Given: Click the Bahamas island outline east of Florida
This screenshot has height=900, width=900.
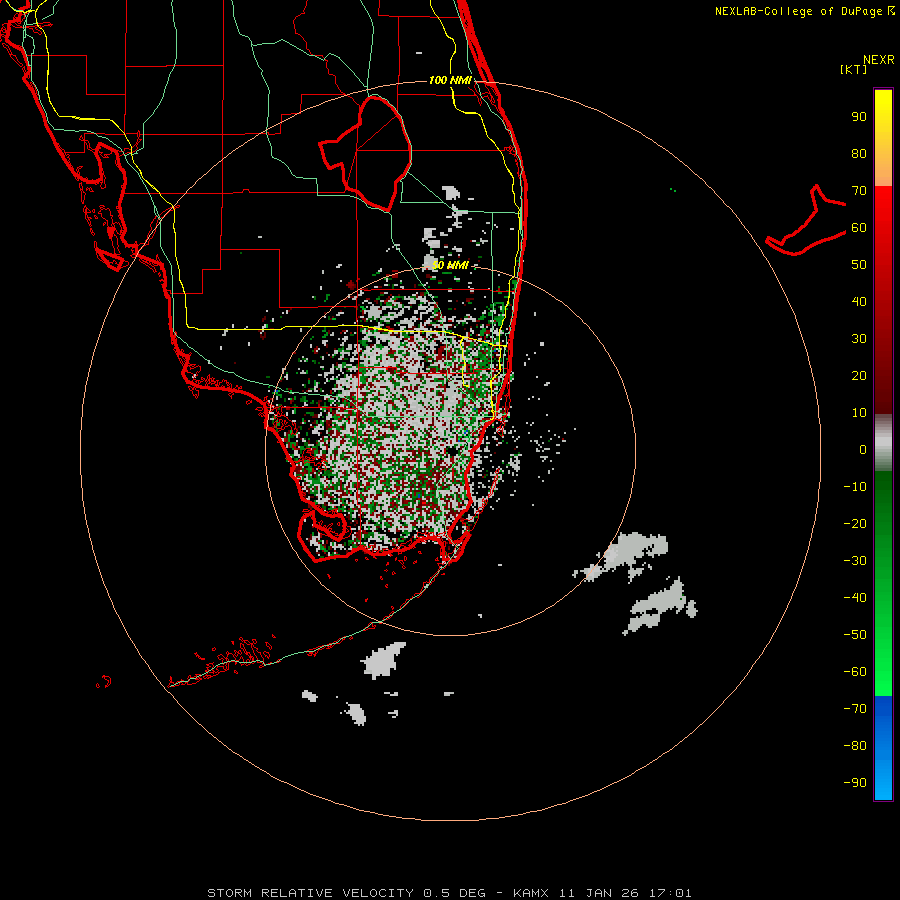Looking at the screenshot, I should pyautogui.click(x=806, y=220).
